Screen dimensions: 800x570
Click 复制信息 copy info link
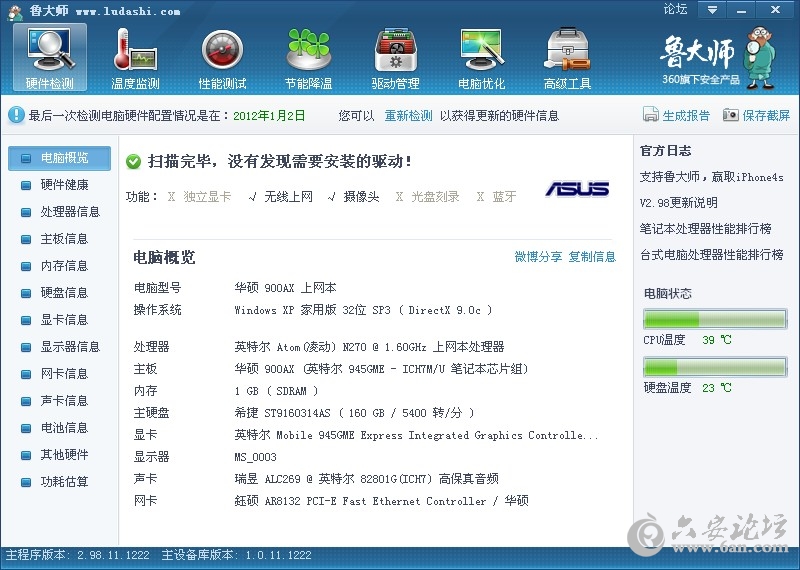(592, 257)
